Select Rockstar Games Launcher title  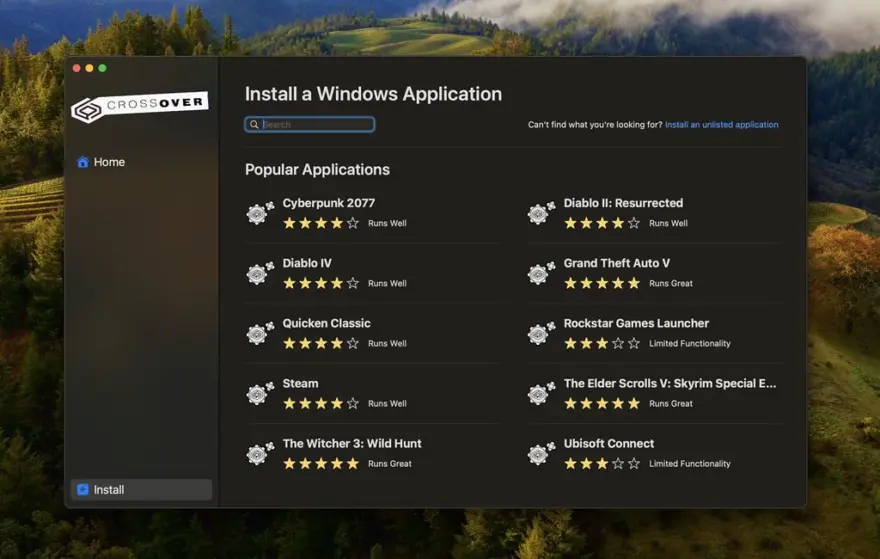[636, 323]
